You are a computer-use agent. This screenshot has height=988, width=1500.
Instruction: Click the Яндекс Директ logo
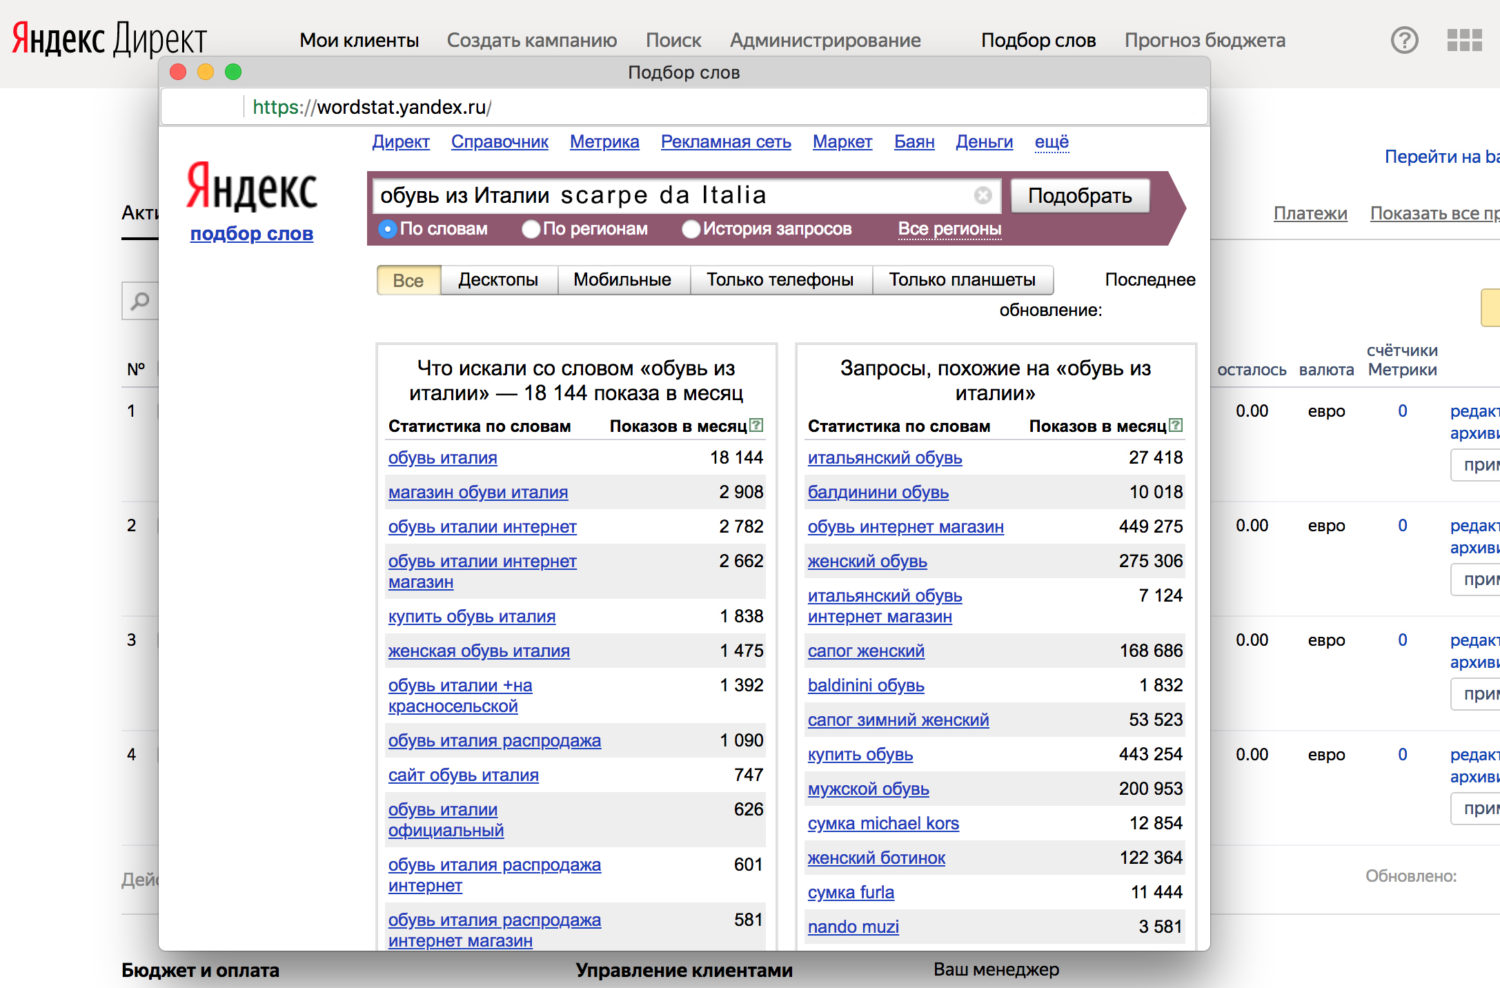tap(109, 40)
